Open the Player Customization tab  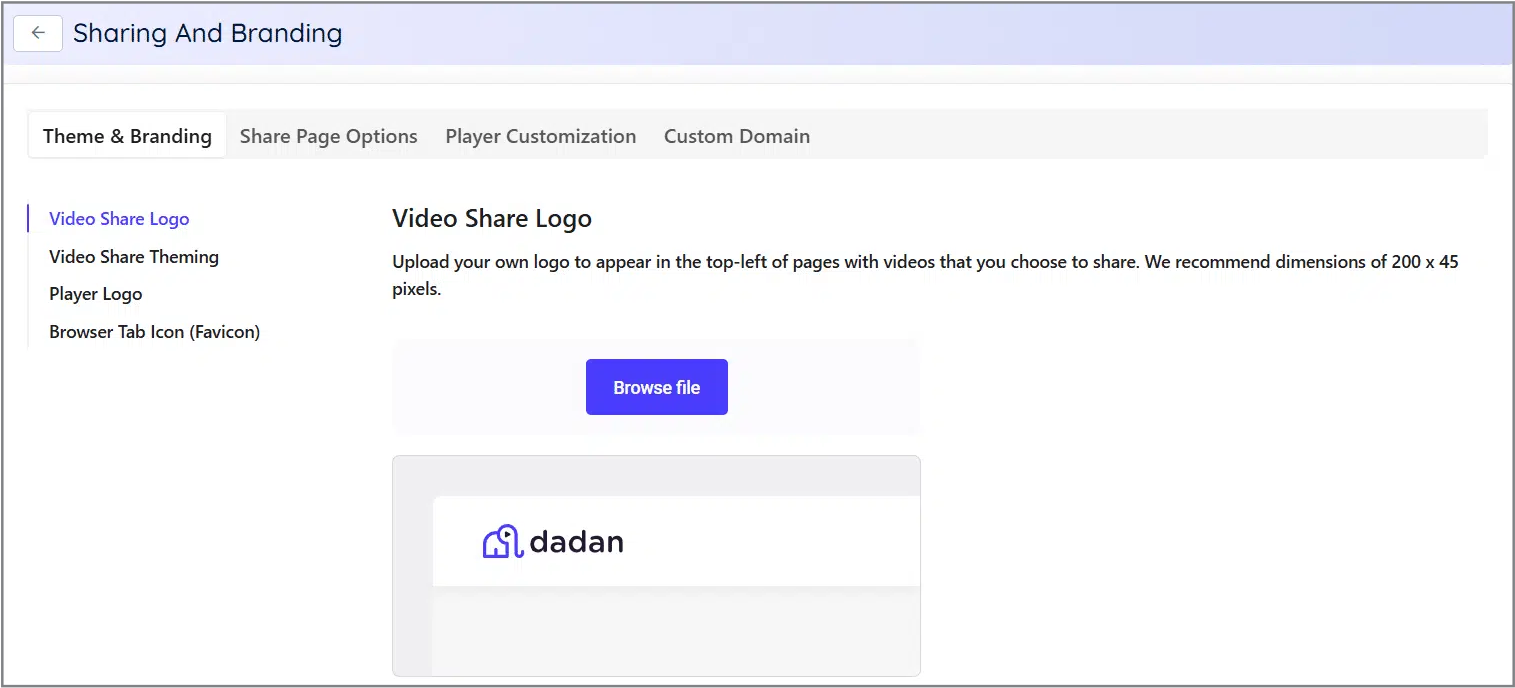540,135
